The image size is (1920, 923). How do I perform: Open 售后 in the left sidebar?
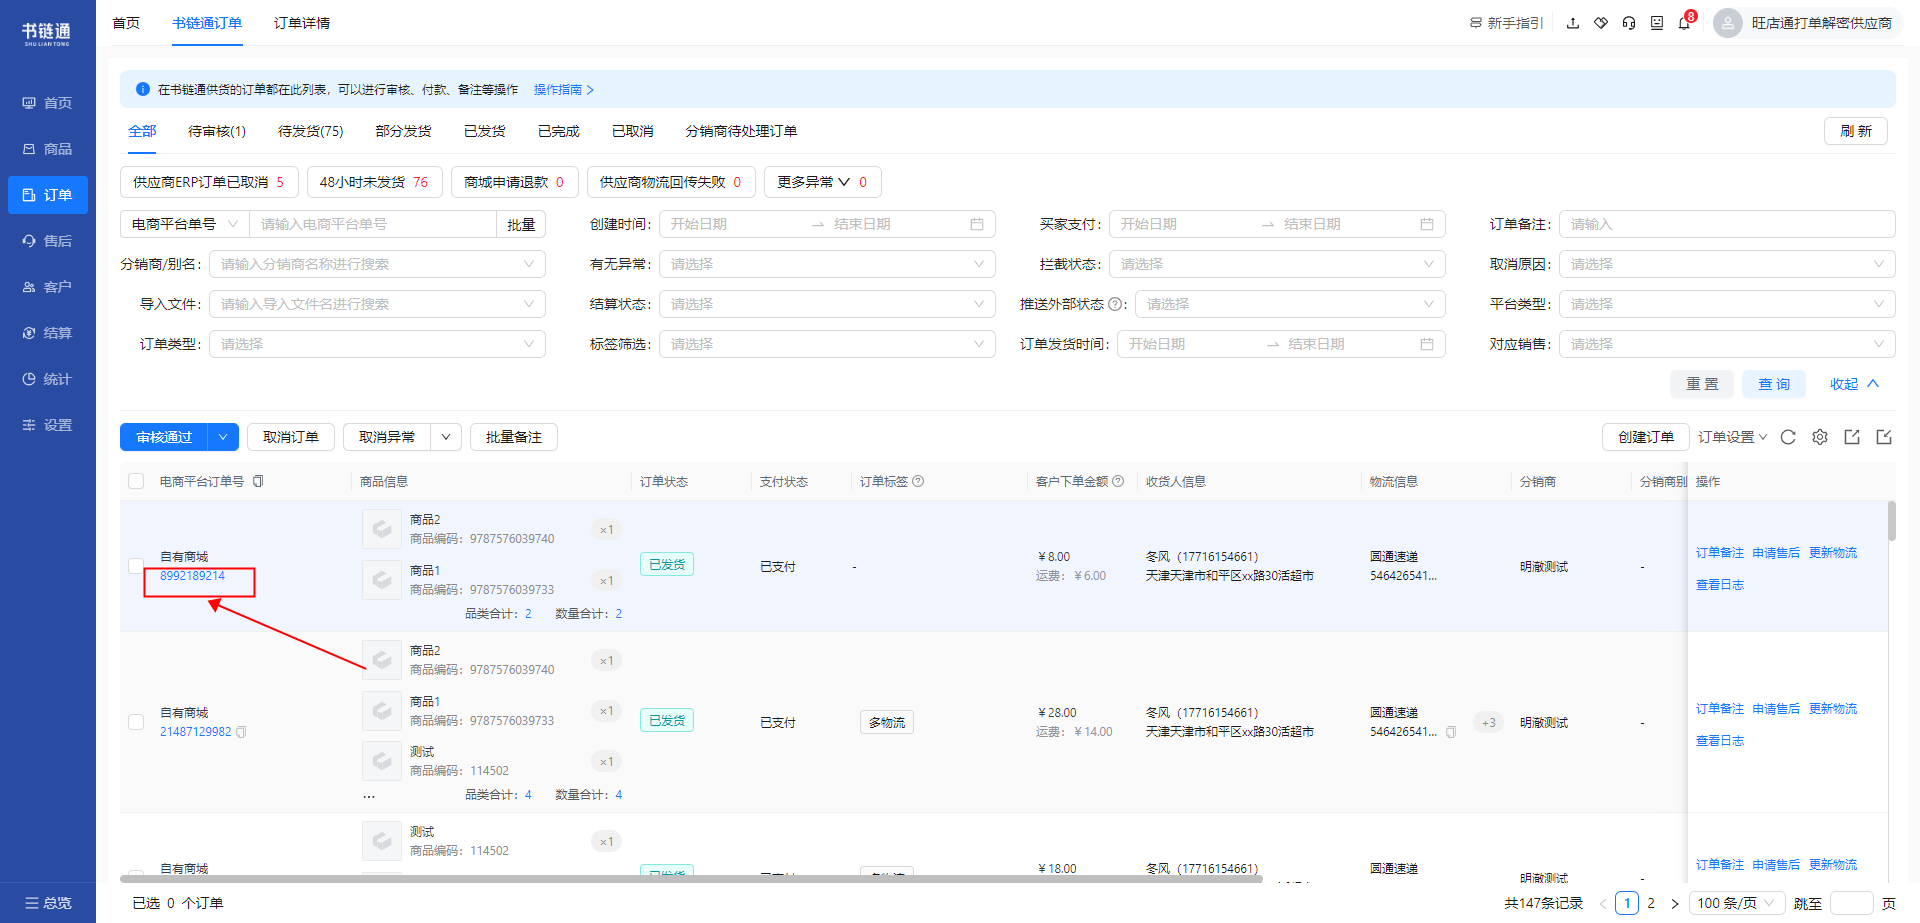[x=48, y=241]
